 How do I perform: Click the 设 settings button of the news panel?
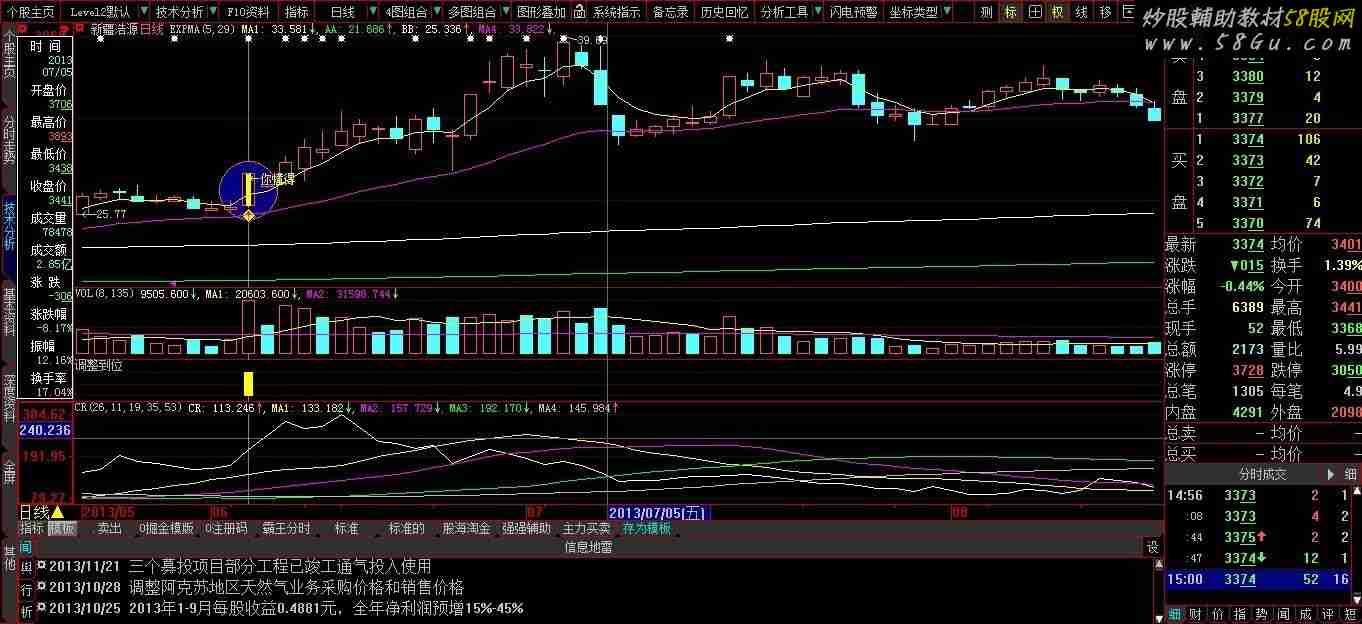1152,547
